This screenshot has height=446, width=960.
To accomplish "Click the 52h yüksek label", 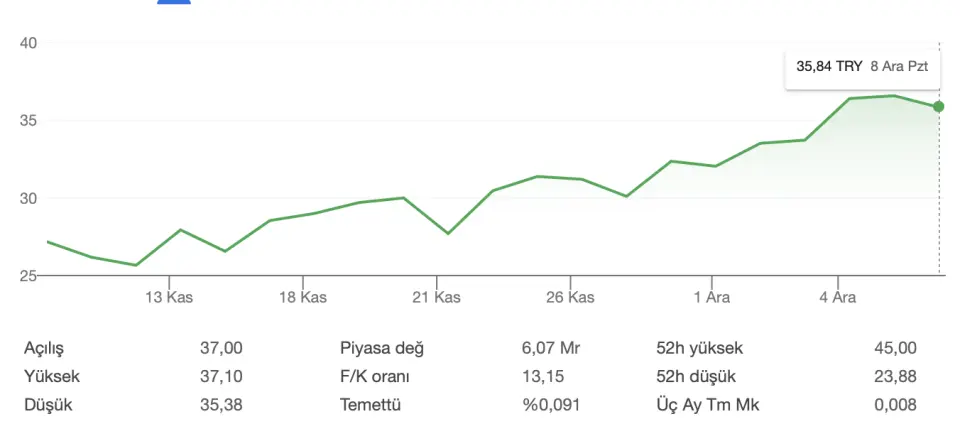I will (x=700, y=348).
